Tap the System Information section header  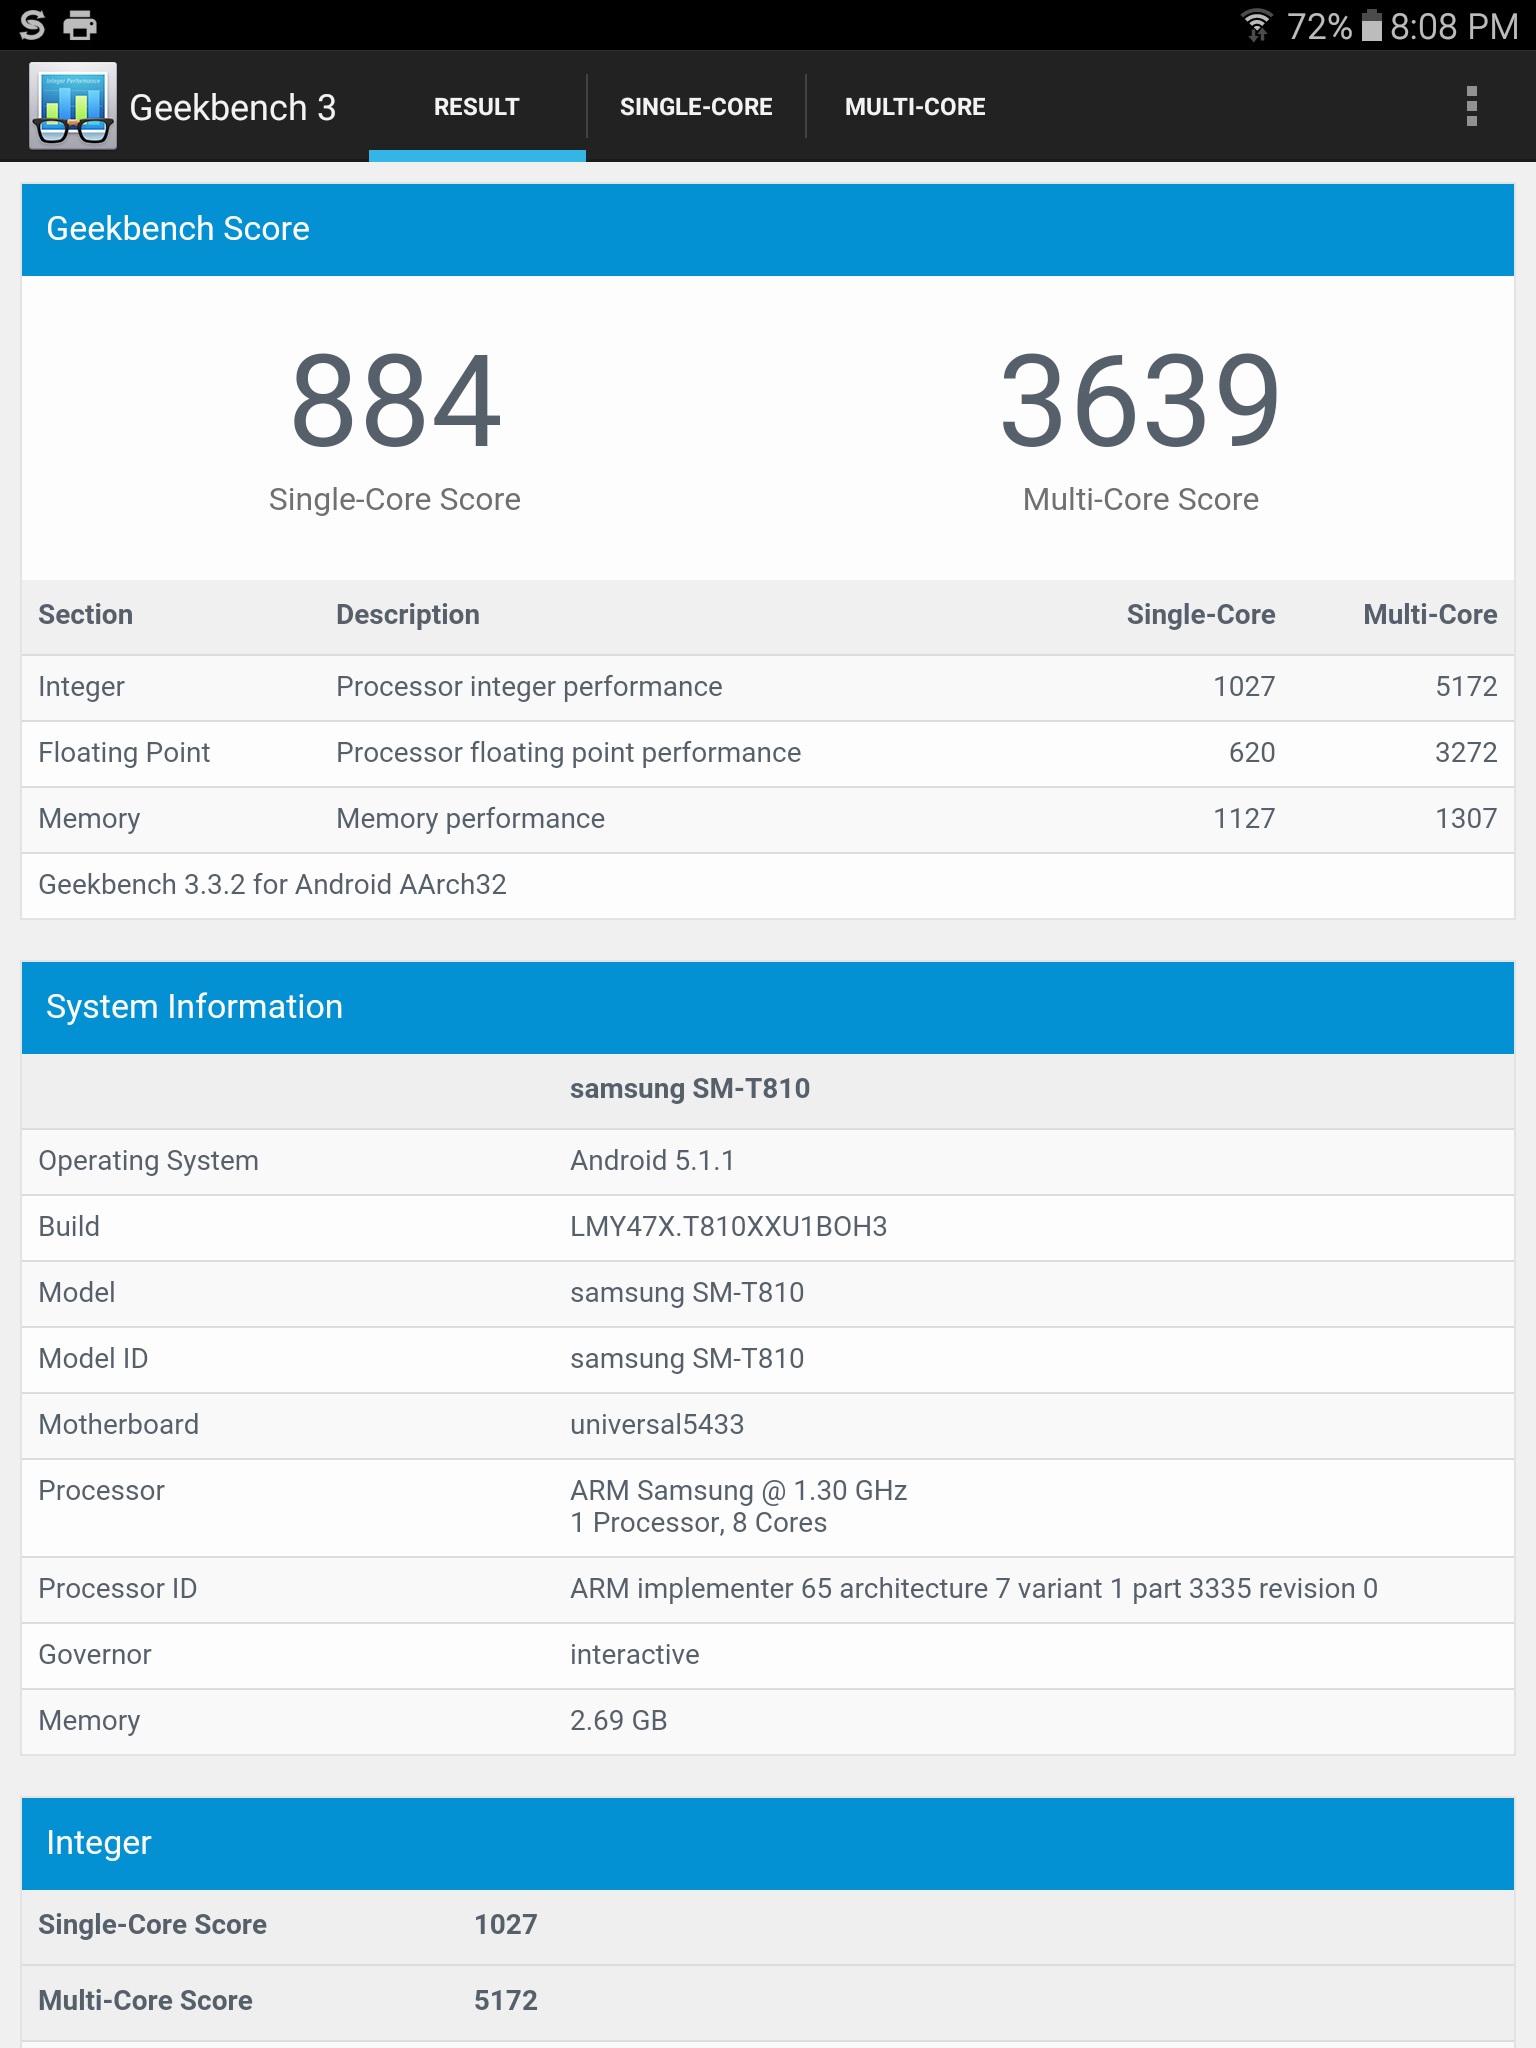(767, 1007)
